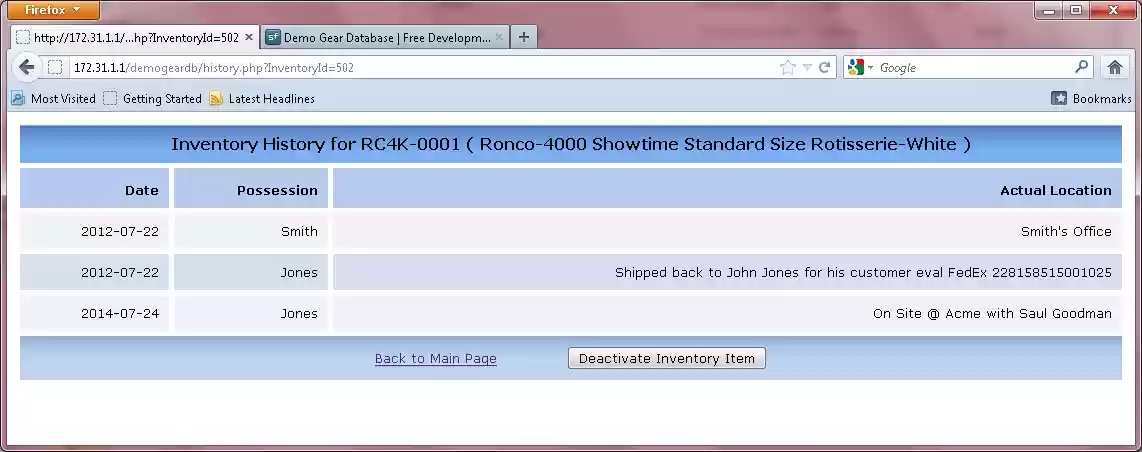The height and width of the screenshot is (452, 1142).
Task: Select the Possession column header
Action: (x=251, y=190)
